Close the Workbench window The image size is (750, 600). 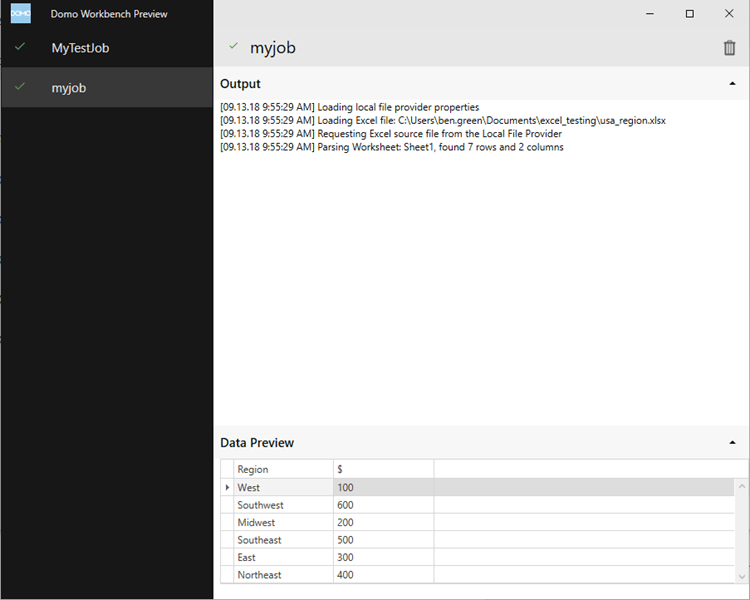click(729, 13)
